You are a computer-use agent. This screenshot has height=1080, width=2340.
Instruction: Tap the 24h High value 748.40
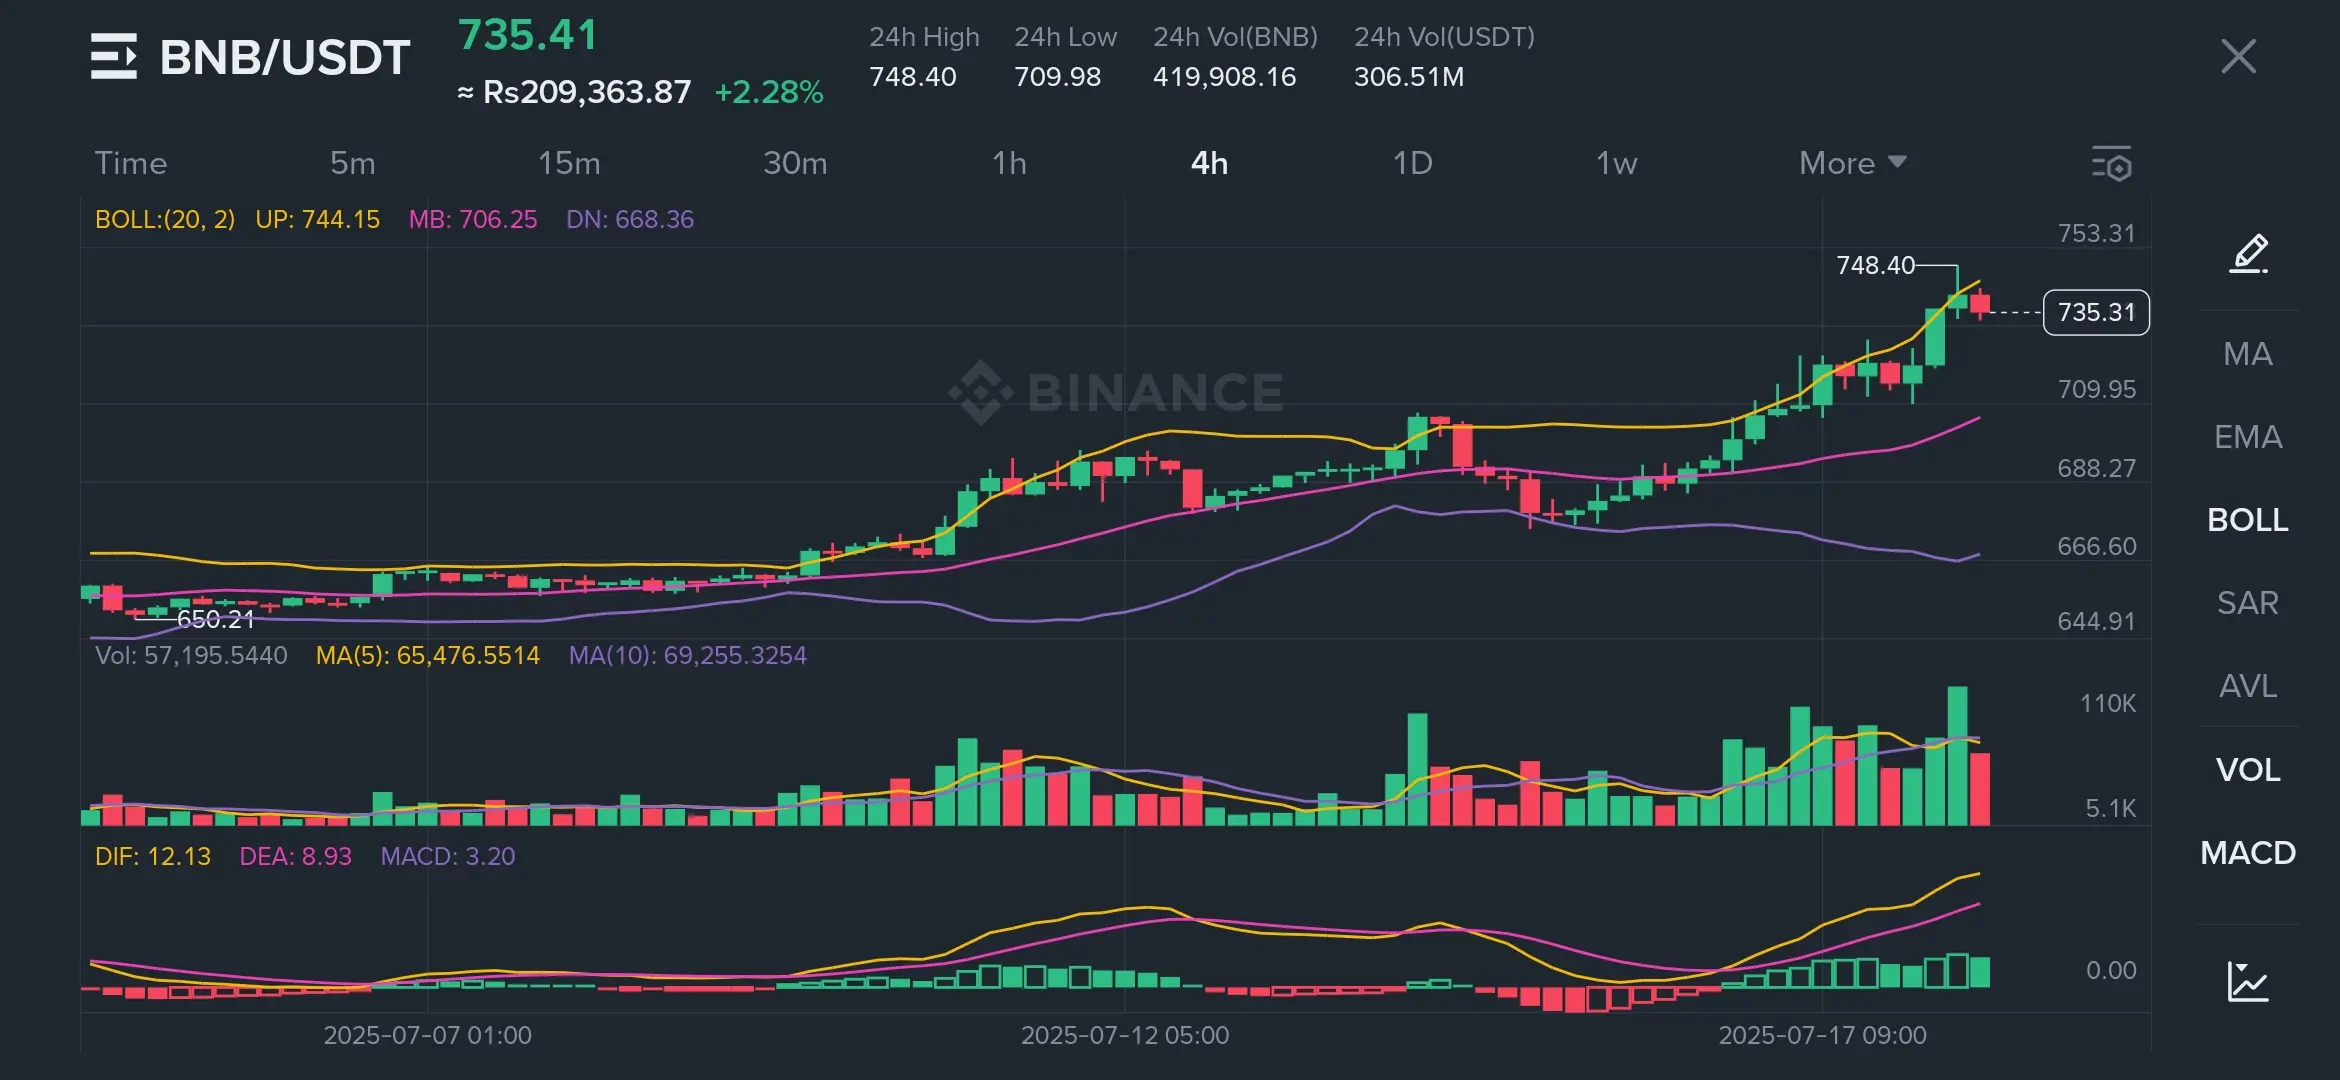[x=913, y=77]
